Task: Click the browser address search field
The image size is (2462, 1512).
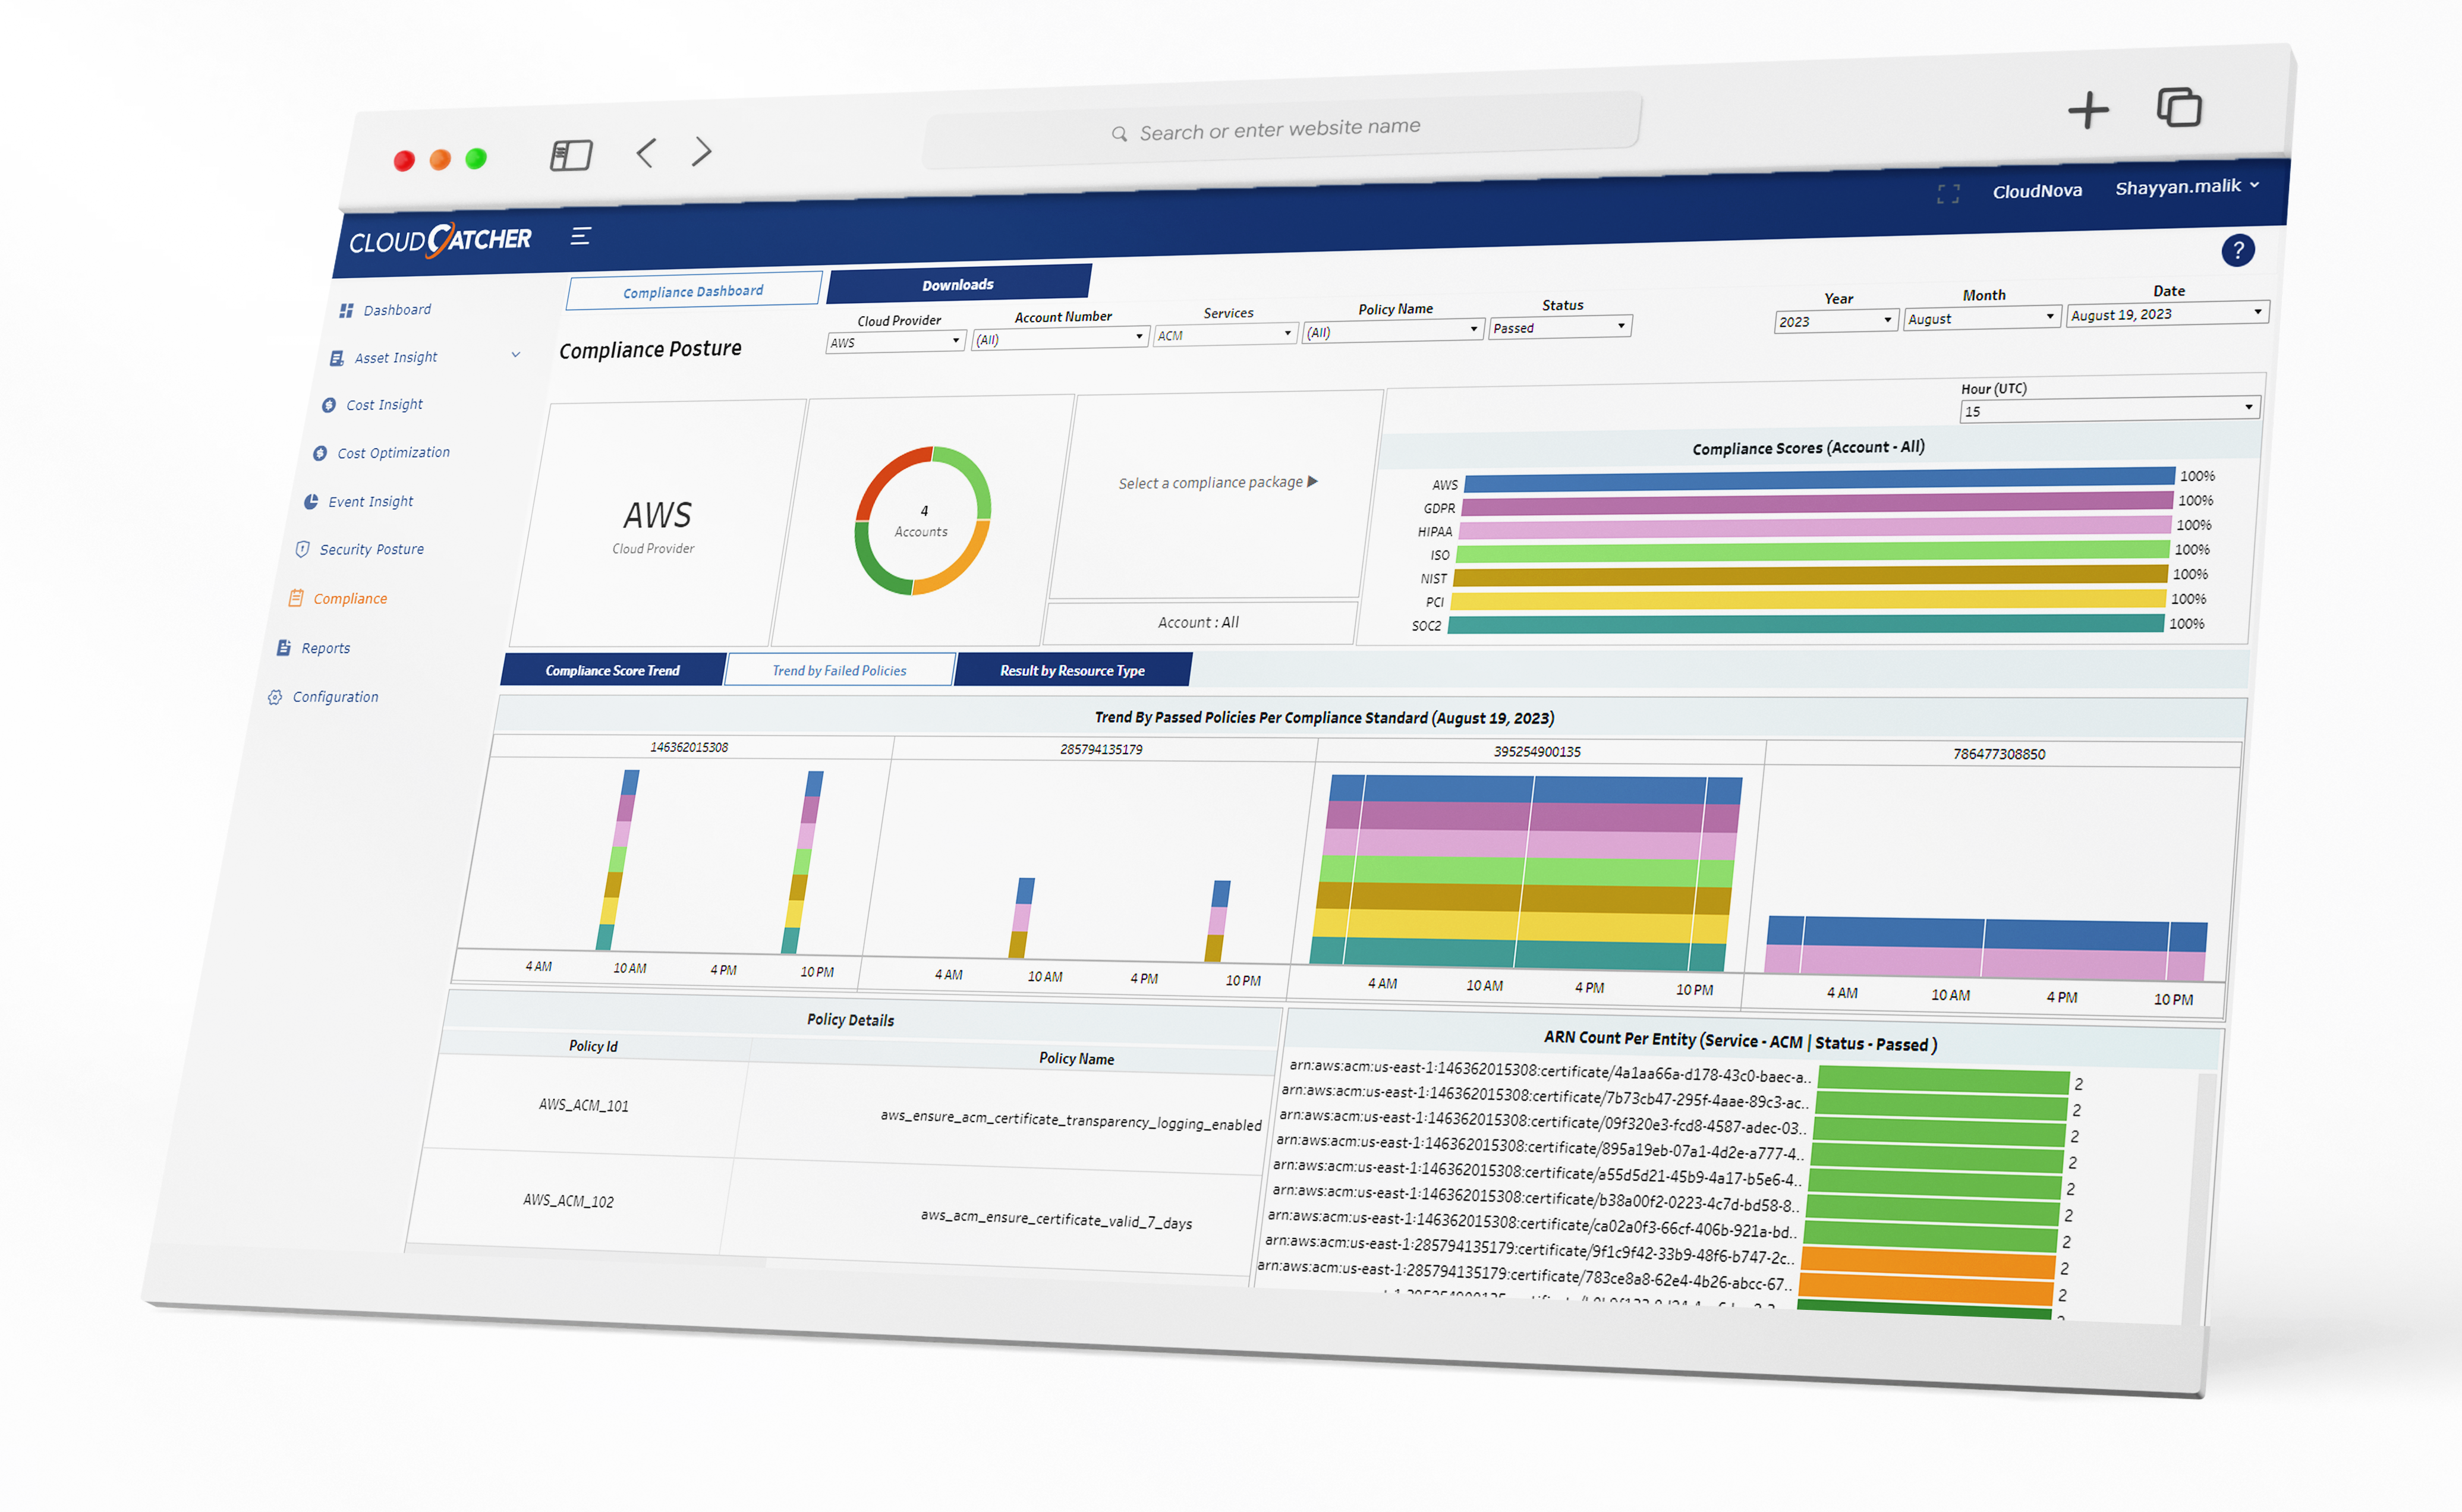Action: pyautogui.click(x=1280, y=129)
